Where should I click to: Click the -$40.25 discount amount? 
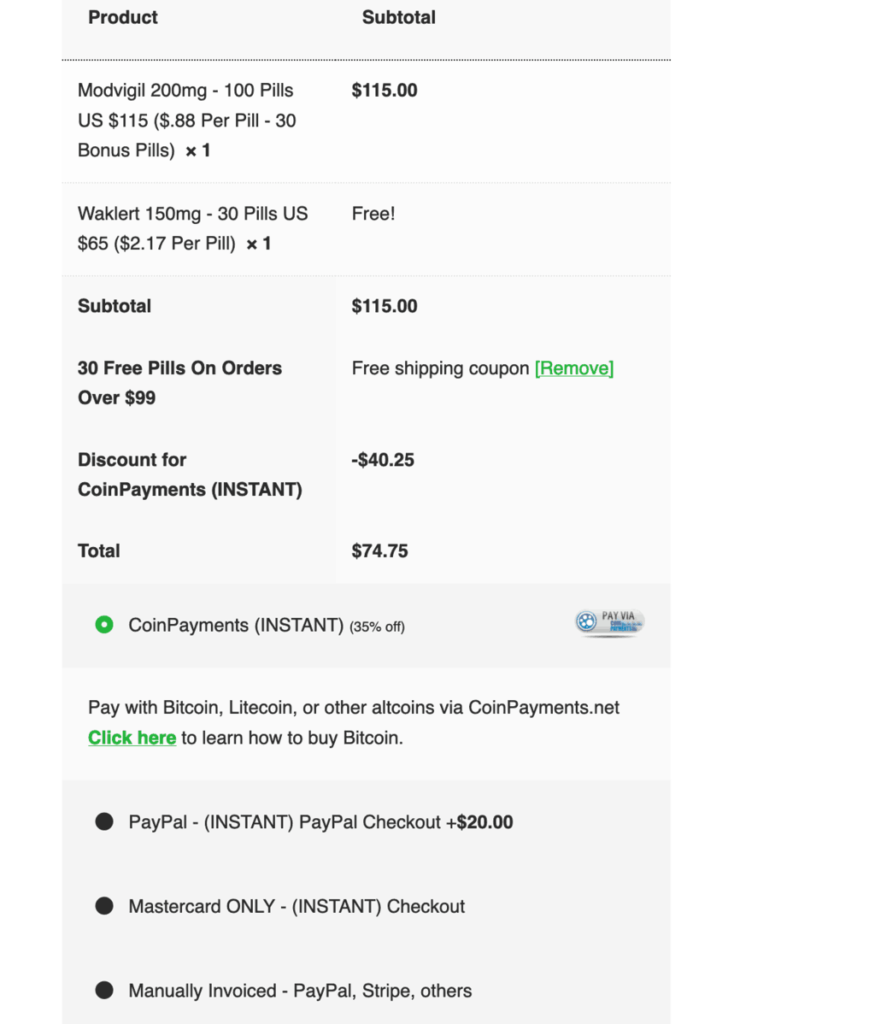383,460
